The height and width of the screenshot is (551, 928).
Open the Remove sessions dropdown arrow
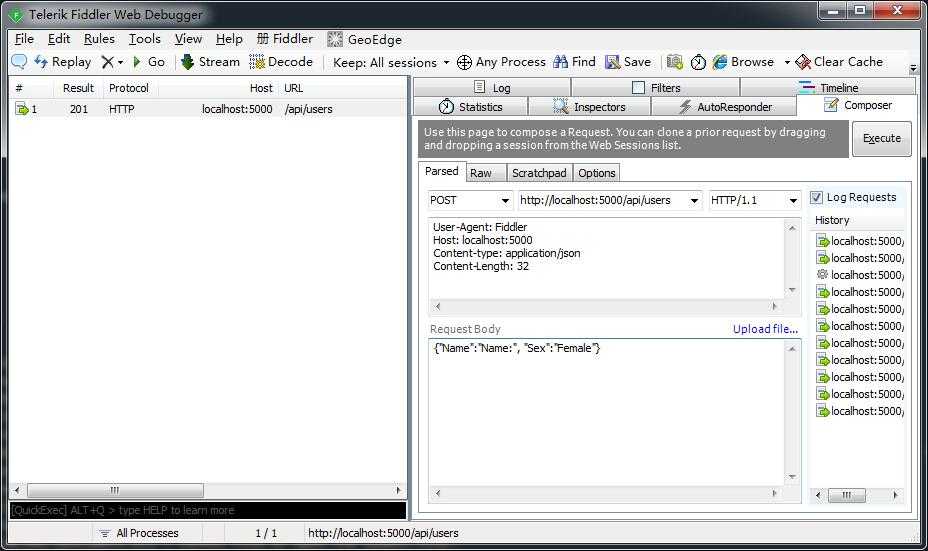pyautogui.click(x=120, y=62)
